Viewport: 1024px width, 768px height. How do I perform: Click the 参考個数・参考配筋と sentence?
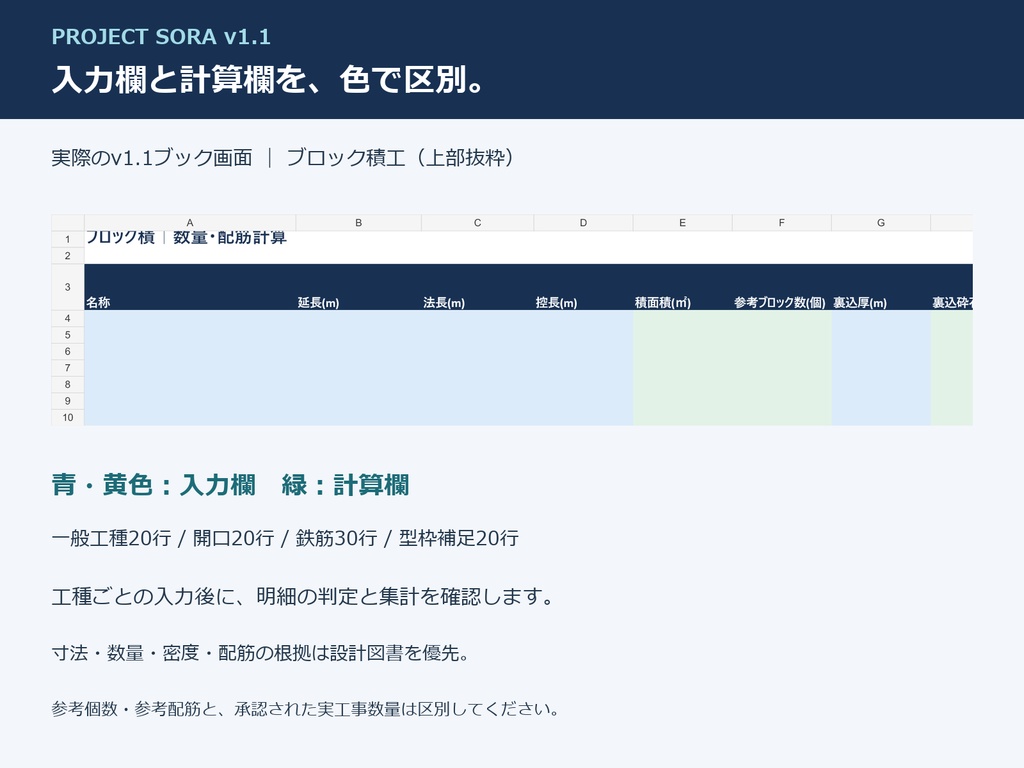click(x=305, y=709)
